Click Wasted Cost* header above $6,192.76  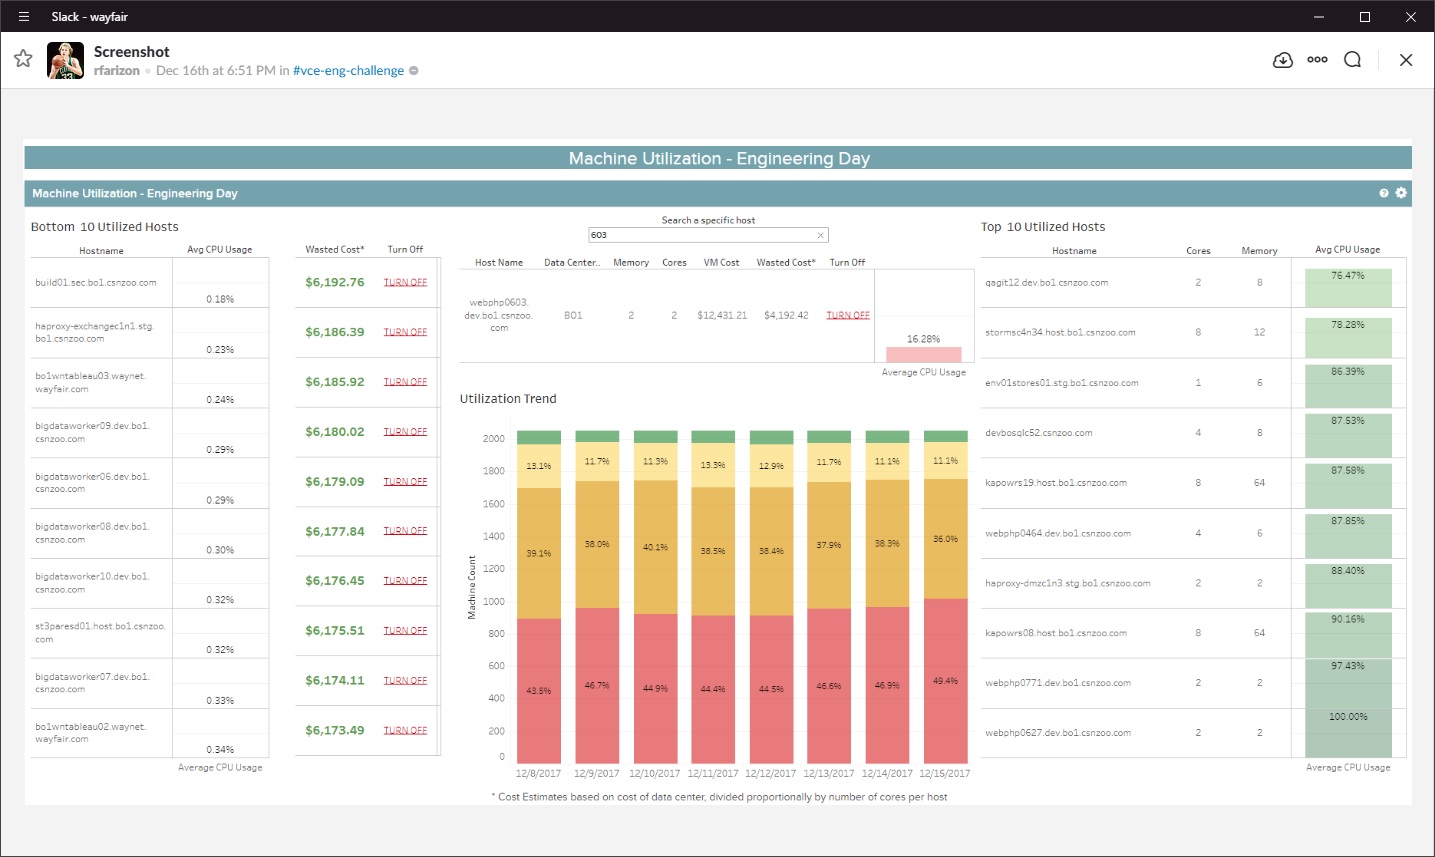(x=335, y=250)
